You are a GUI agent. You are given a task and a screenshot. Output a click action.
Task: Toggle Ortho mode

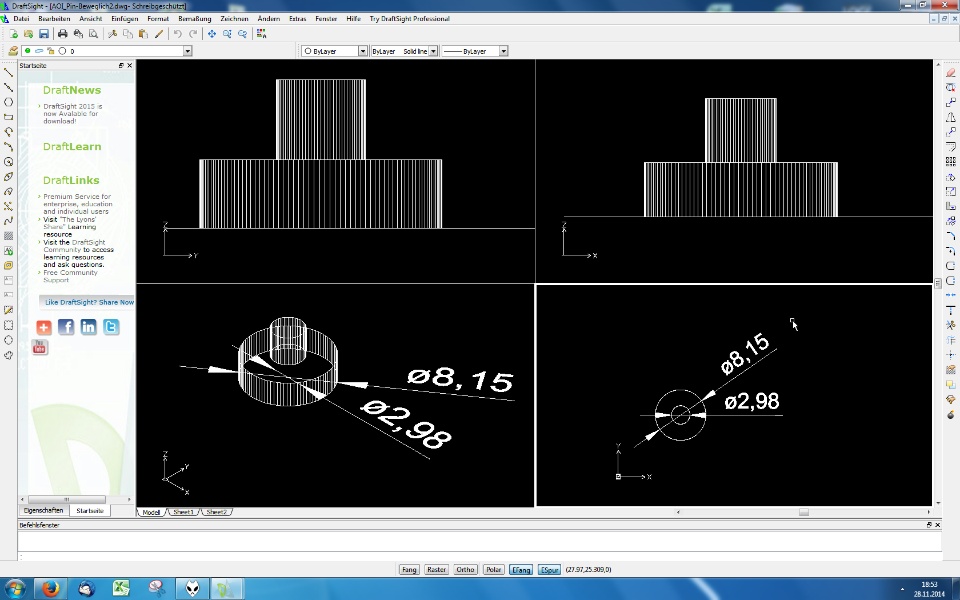(465, 569)
